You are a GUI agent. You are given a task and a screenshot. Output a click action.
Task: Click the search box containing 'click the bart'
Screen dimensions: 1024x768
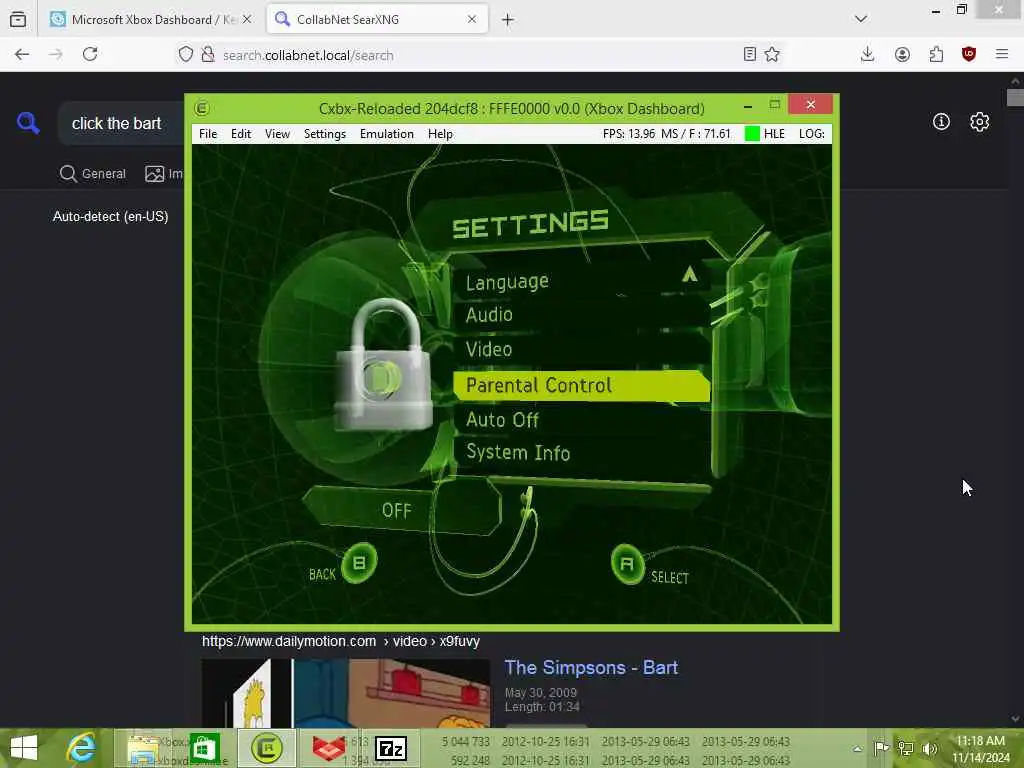click(121, 123)
